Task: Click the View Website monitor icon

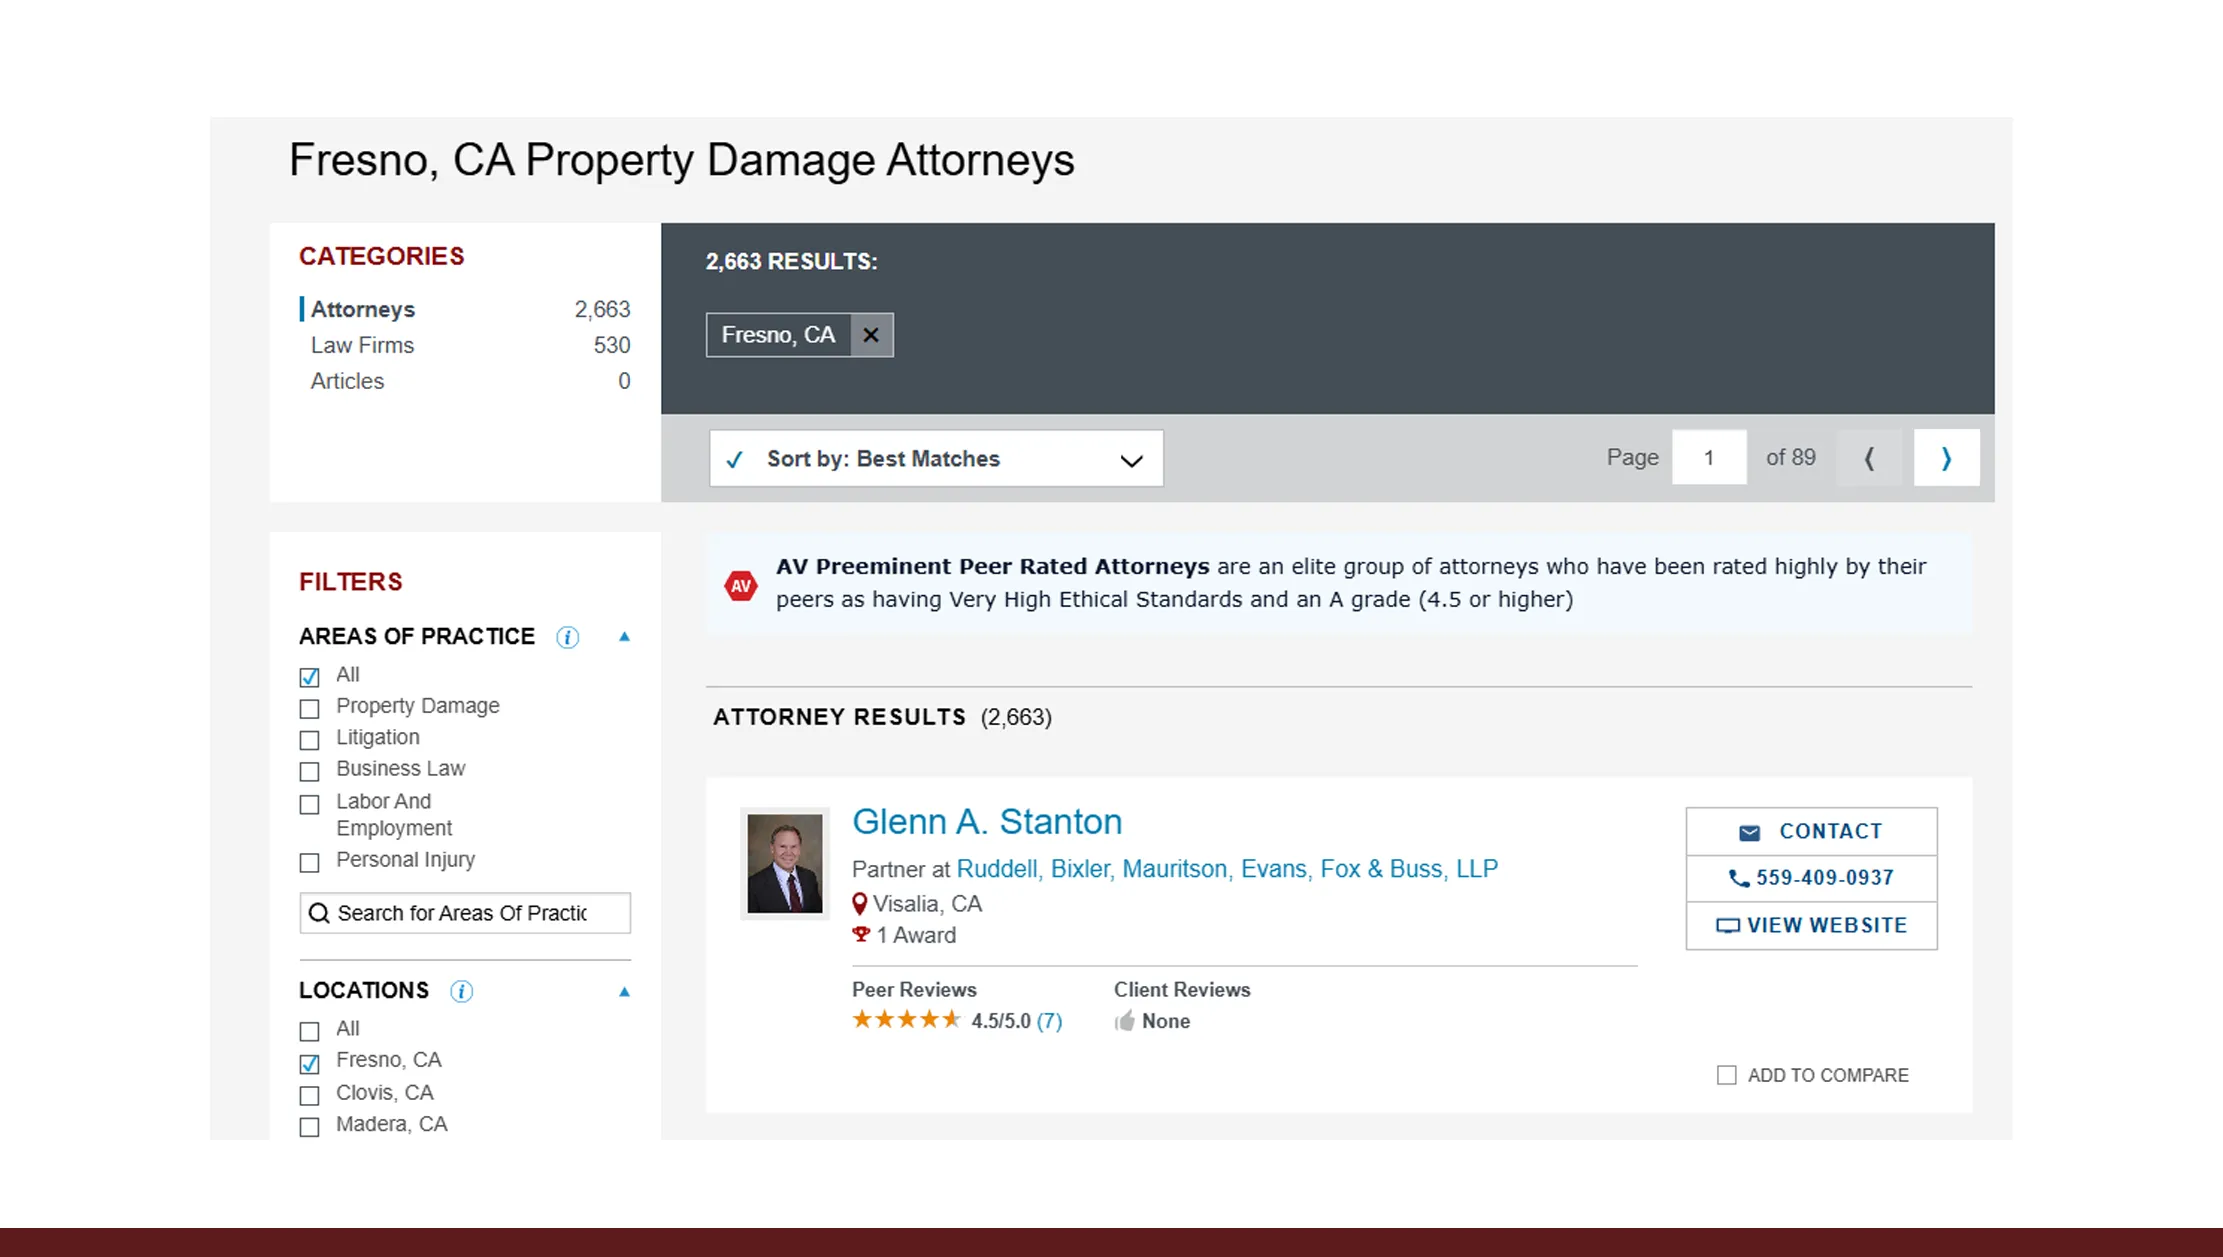Action: click(1728, 925)
